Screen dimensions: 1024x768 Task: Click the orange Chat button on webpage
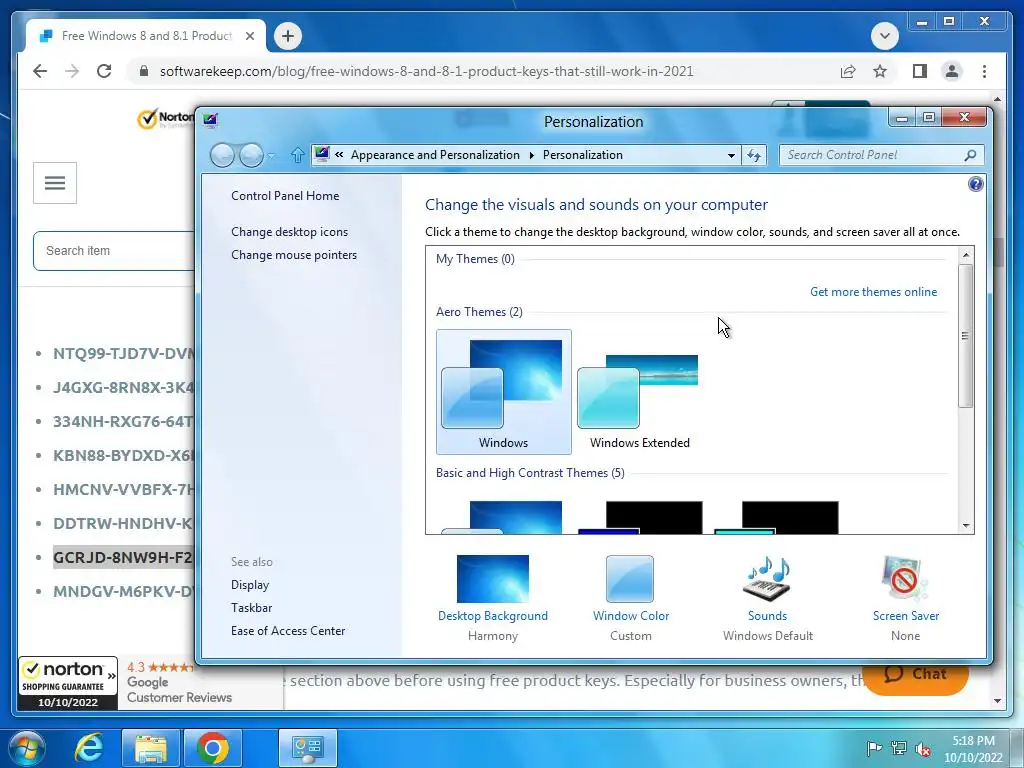tap(915, 676)
